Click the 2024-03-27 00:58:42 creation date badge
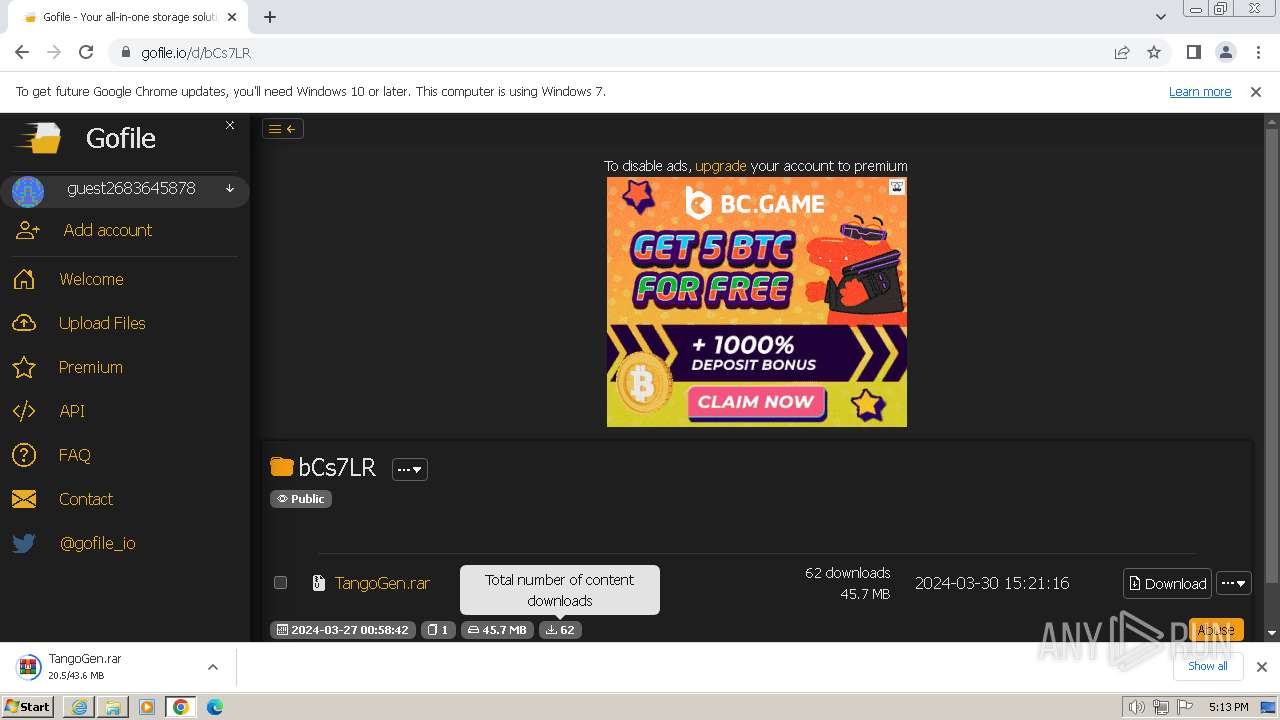The height and width of the screenshot is (720, 1280). coord(342,630)
